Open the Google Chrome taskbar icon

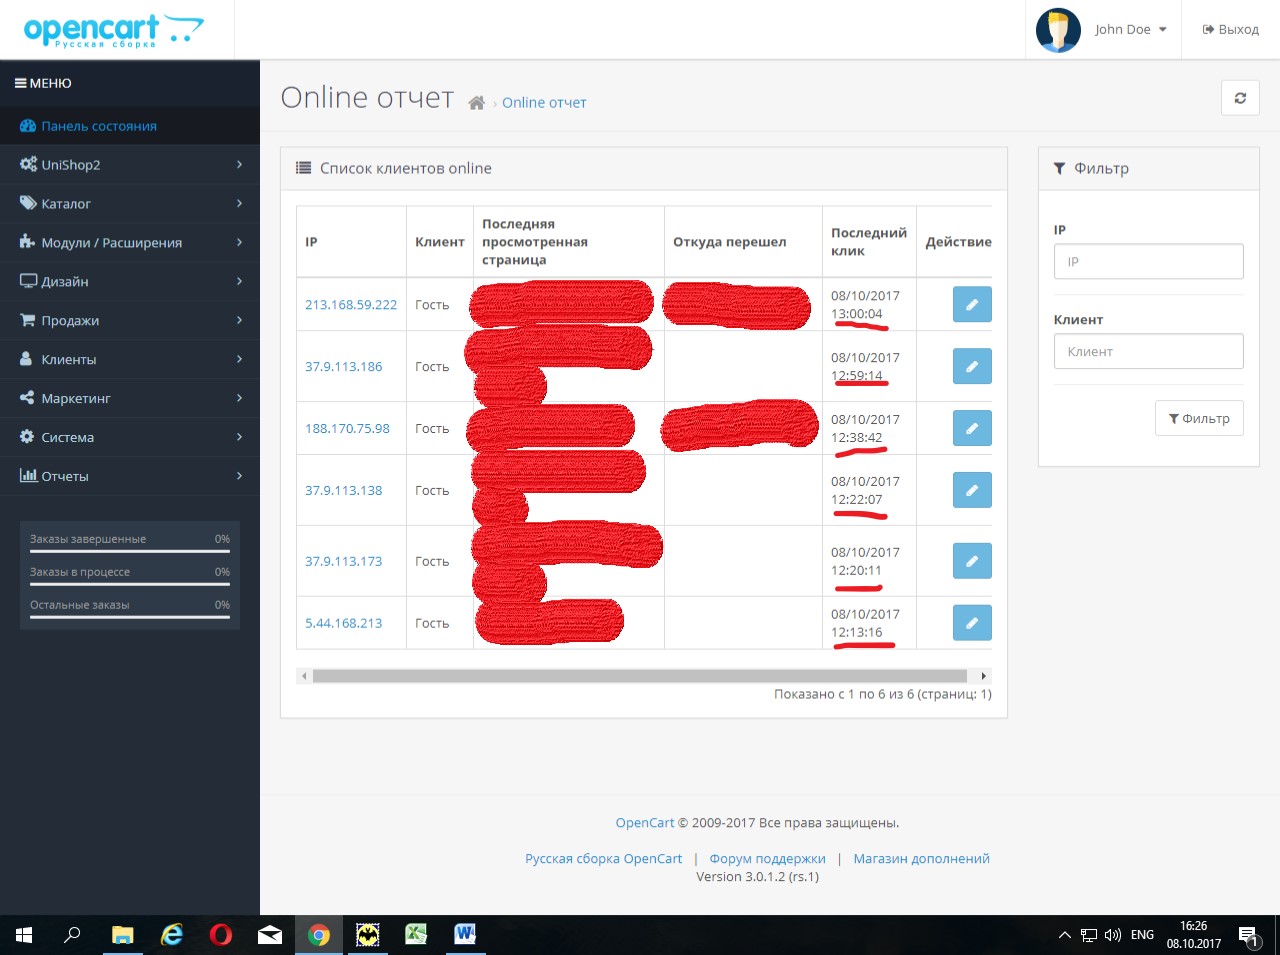coord(319,935)
